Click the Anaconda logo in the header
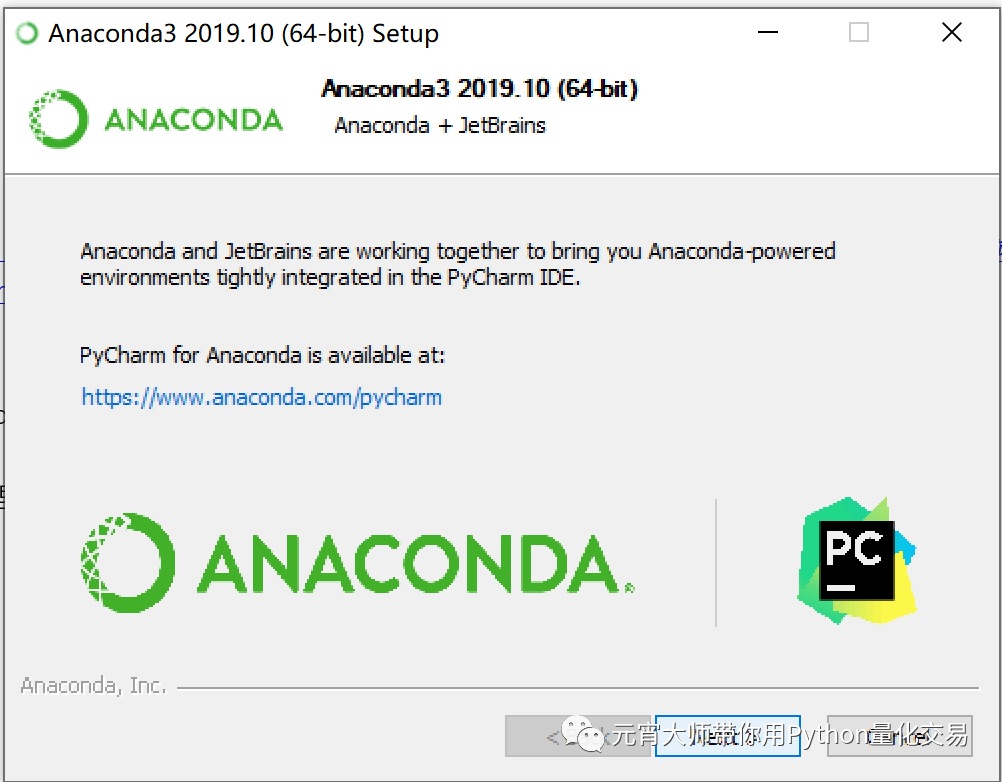This screenshot has width=1002, height=782. coord(155,118)
